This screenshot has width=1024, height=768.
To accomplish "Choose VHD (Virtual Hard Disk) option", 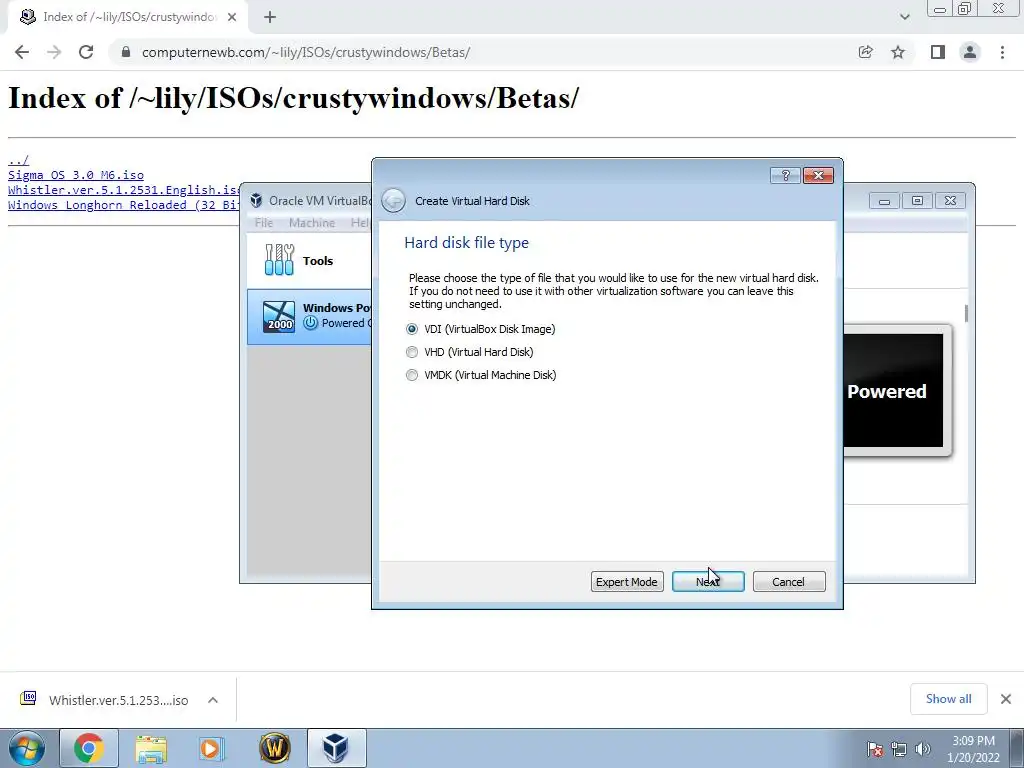I will click(x=411, y=352).
